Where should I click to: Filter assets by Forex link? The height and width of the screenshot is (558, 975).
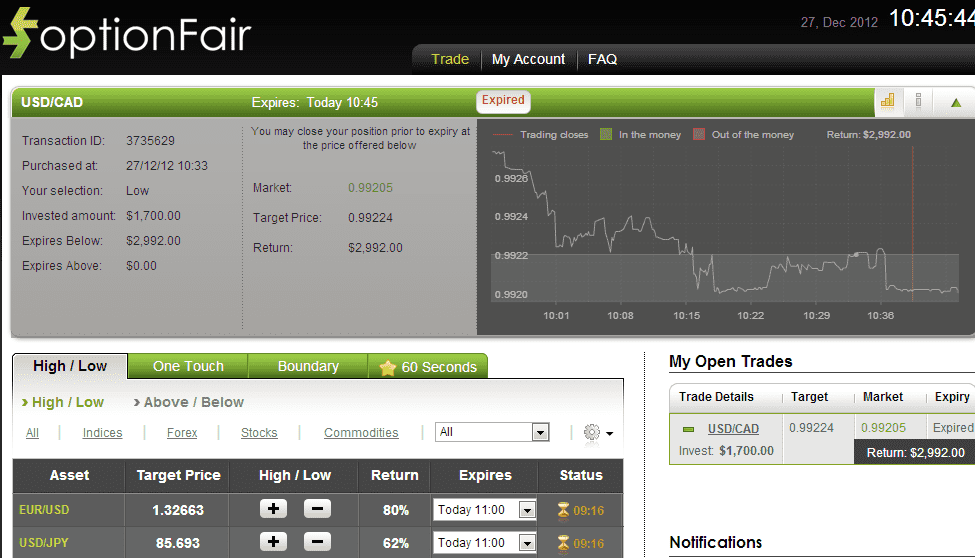182,433
